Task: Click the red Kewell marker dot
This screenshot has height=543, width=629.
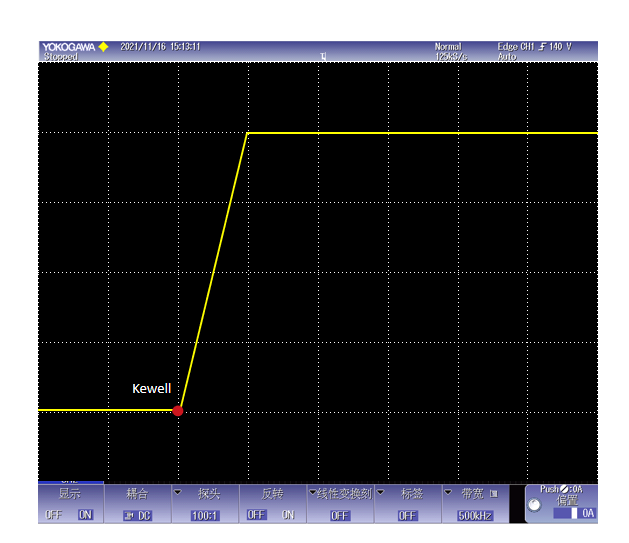Action: click(178, 411)
